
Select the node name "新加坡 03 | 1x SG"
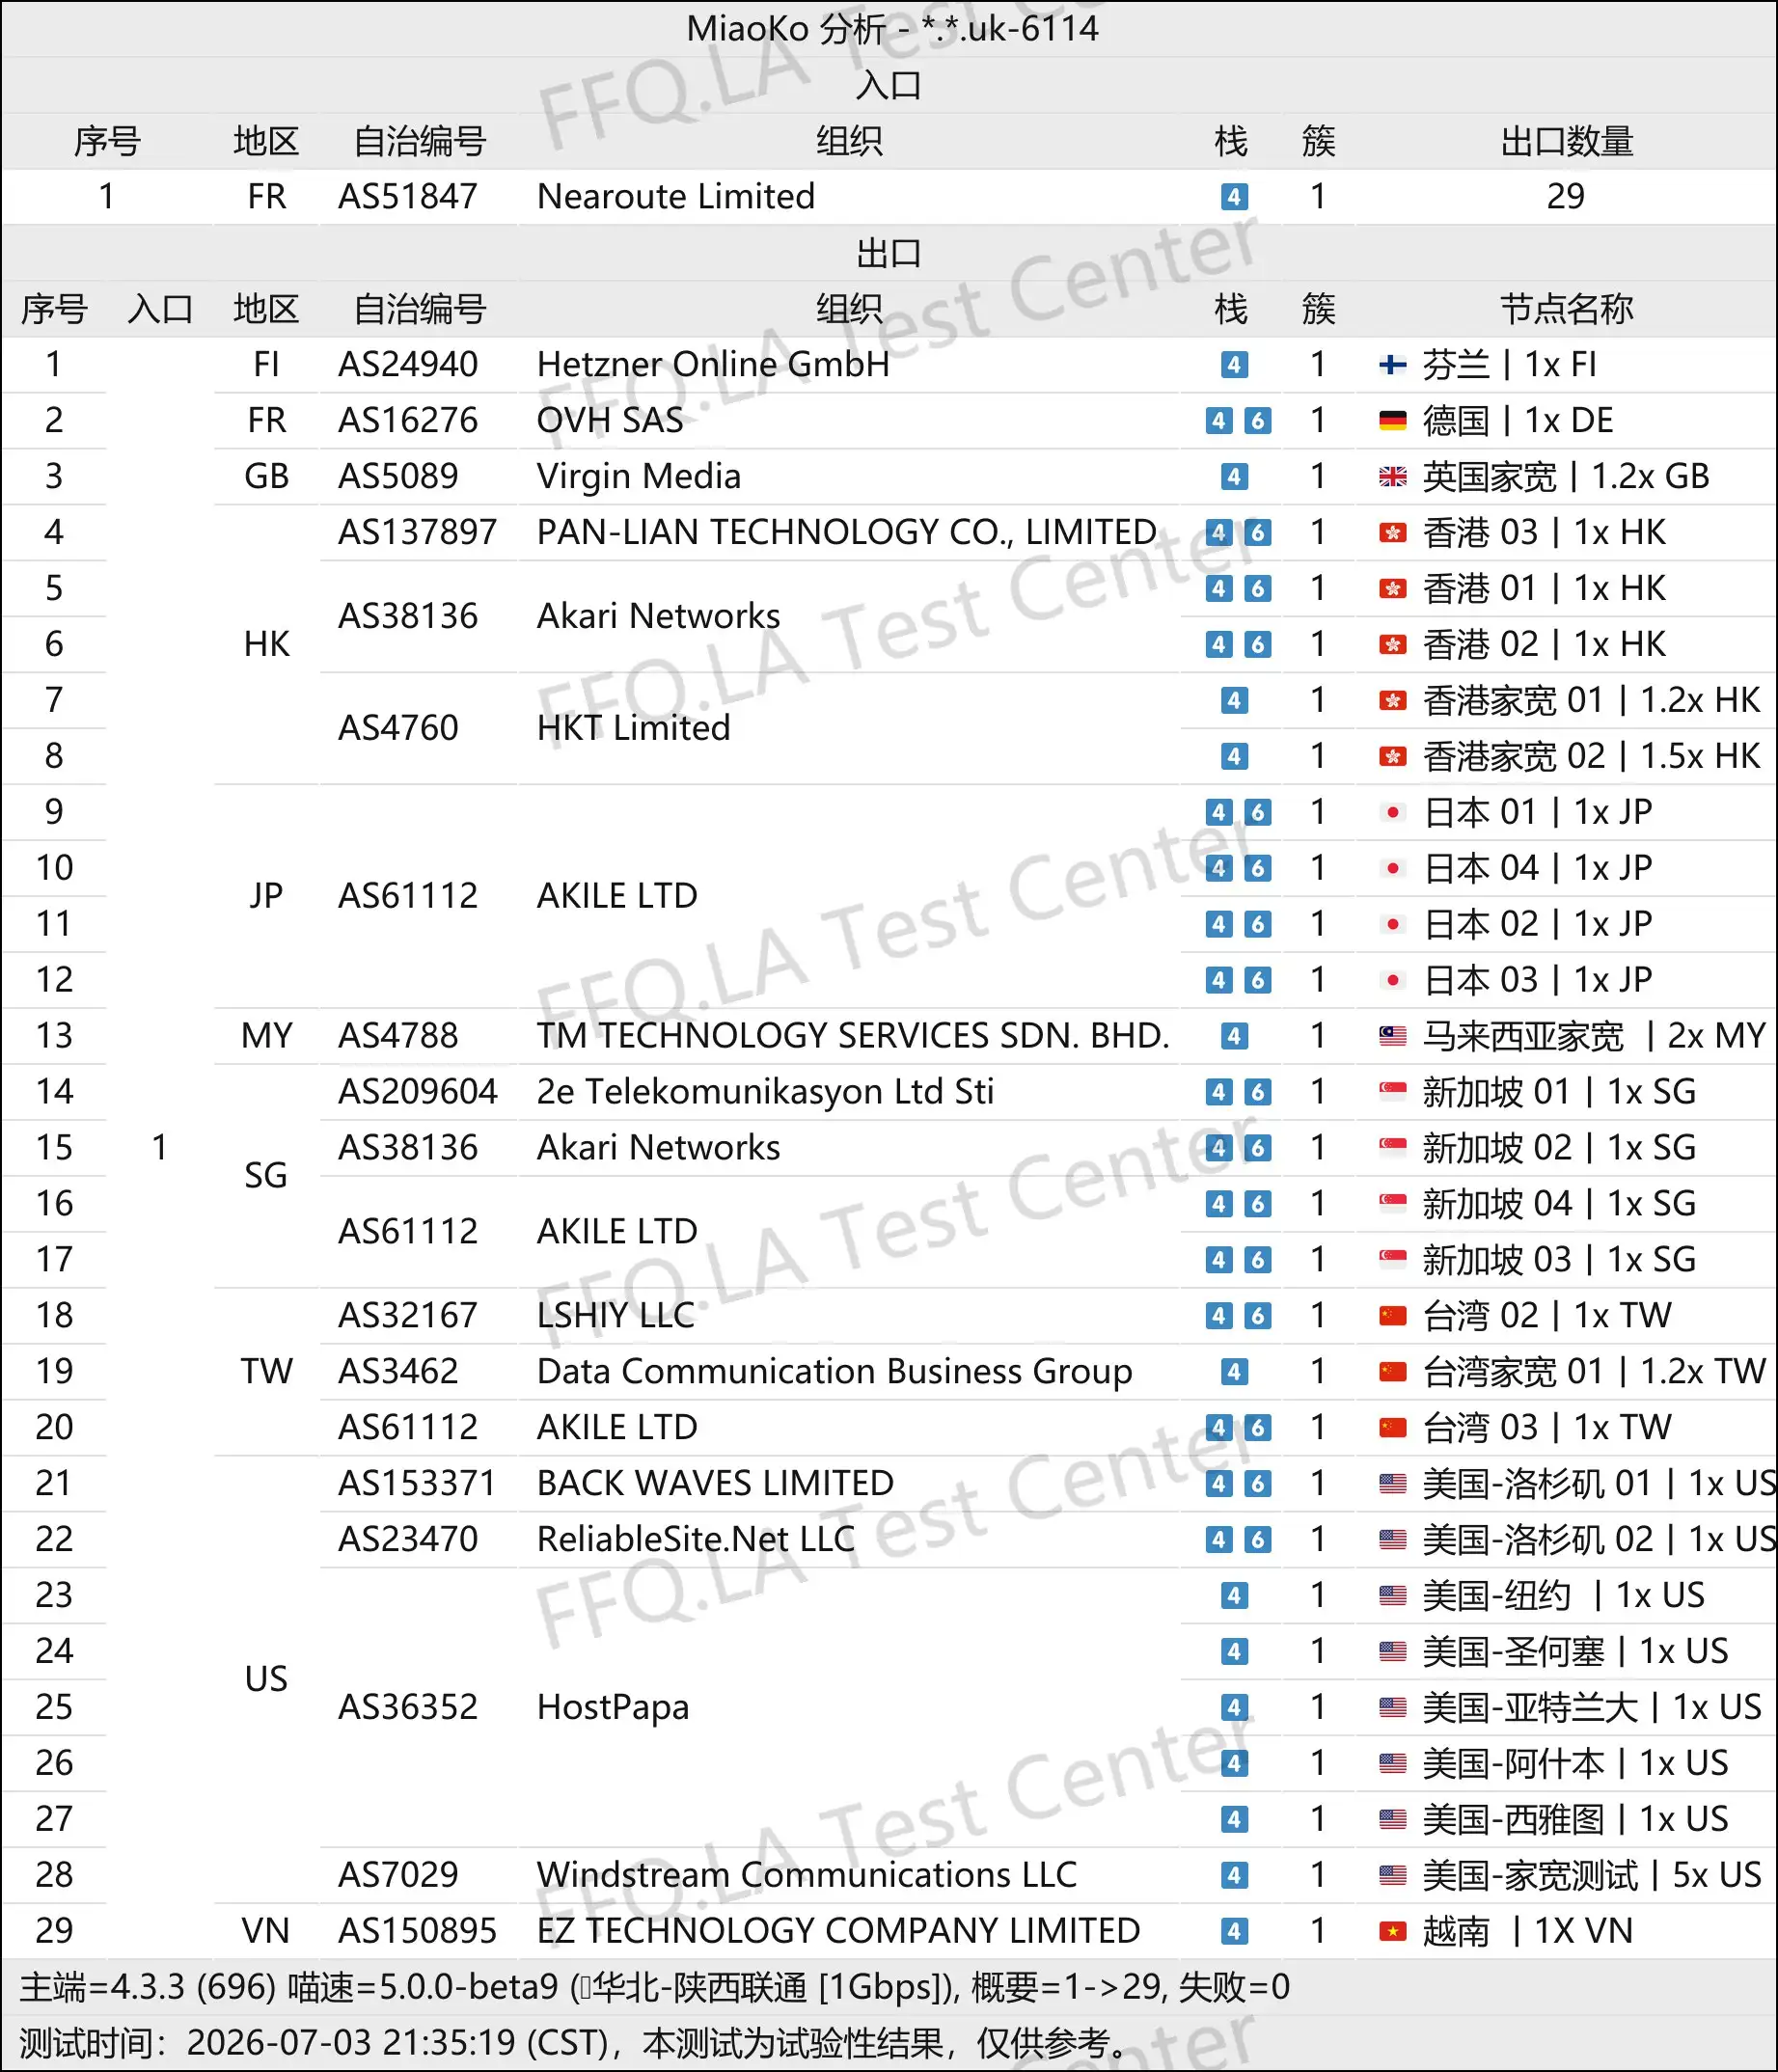1560,1259
